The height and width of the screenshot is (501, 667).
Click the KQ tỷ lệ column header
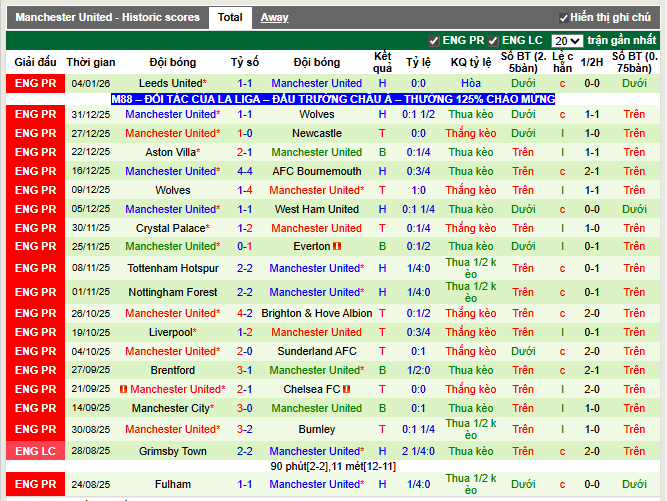click(x=471, y=62)
